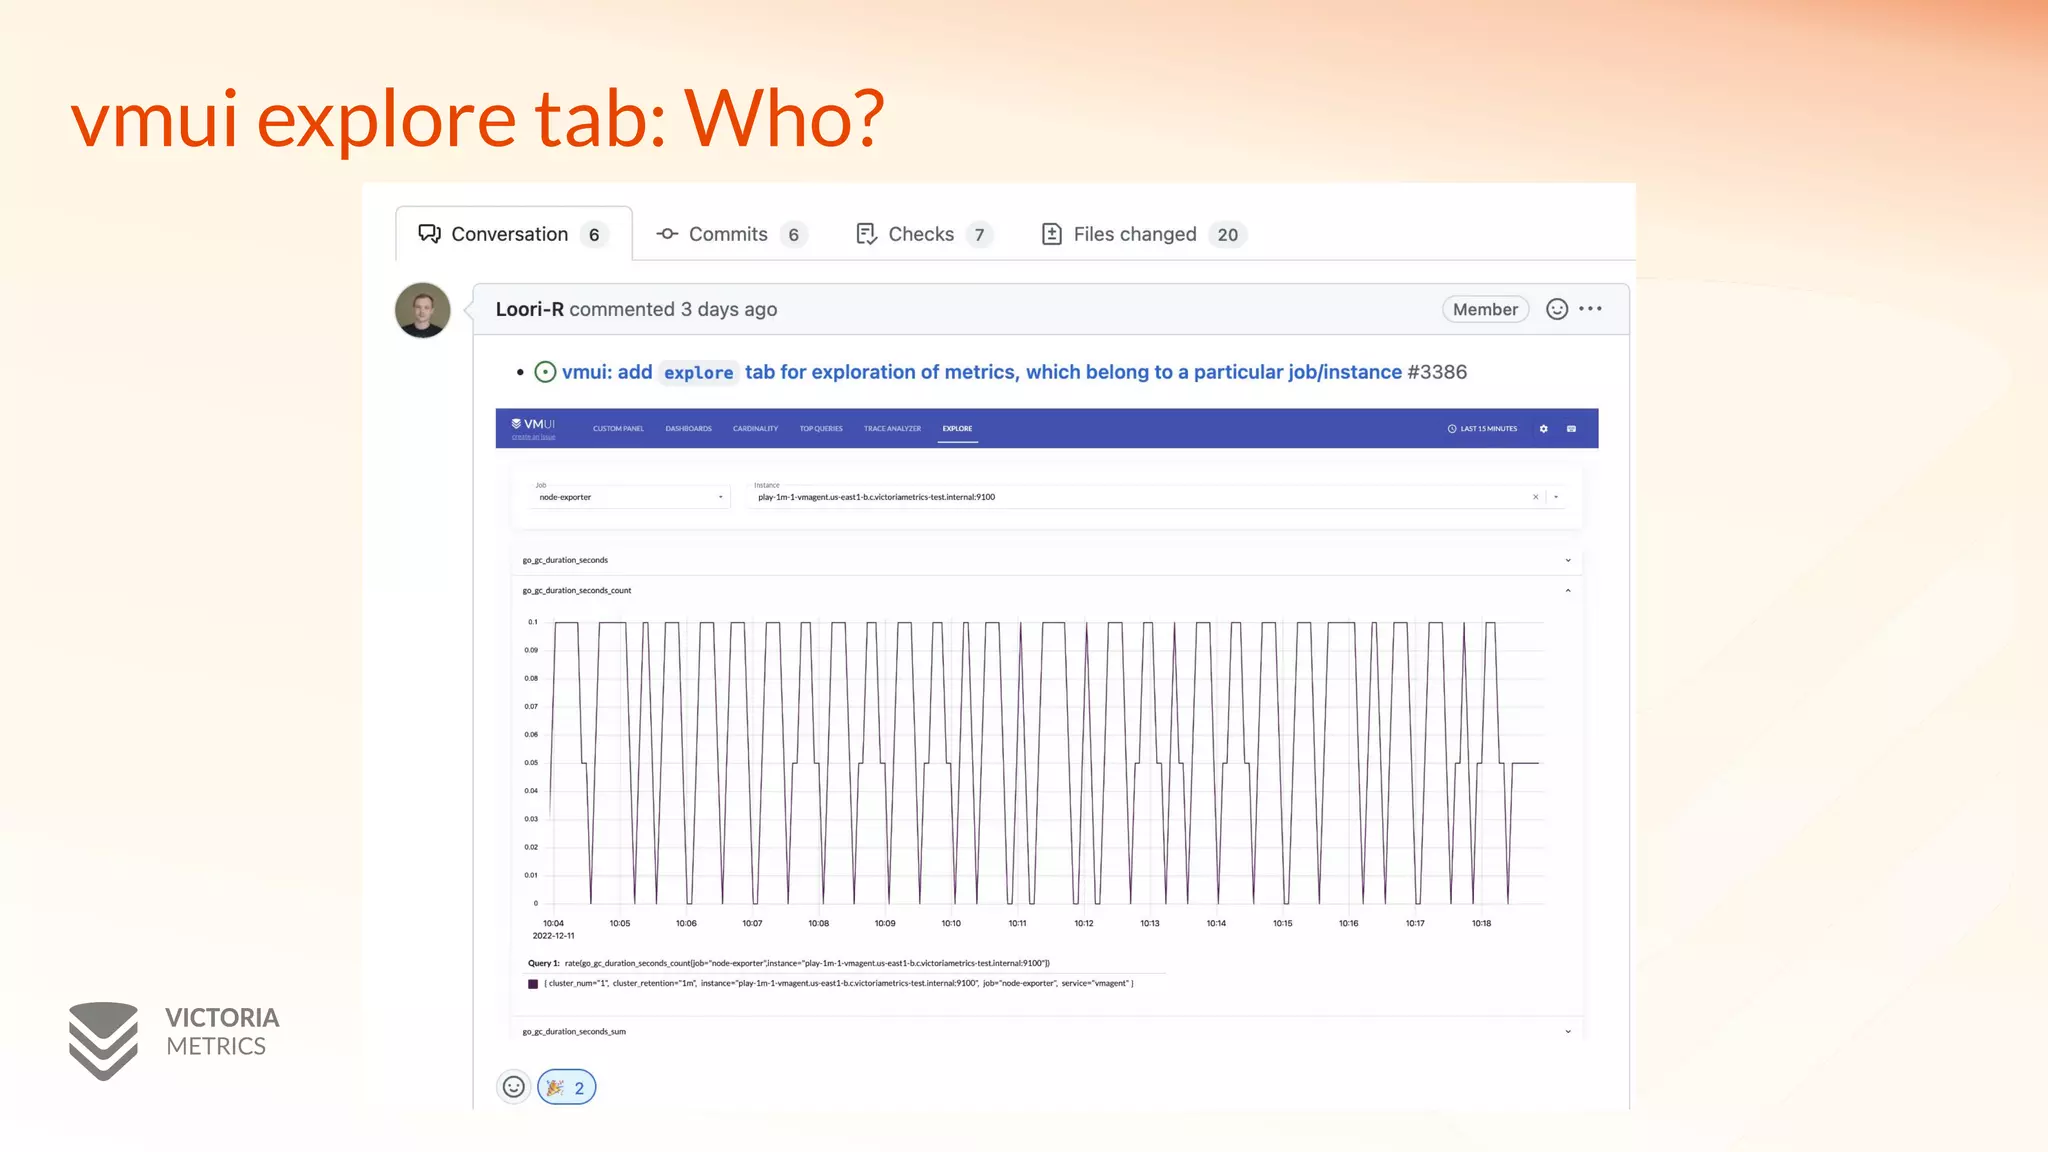Open Loori-R's avatar photo

(422, 310)
